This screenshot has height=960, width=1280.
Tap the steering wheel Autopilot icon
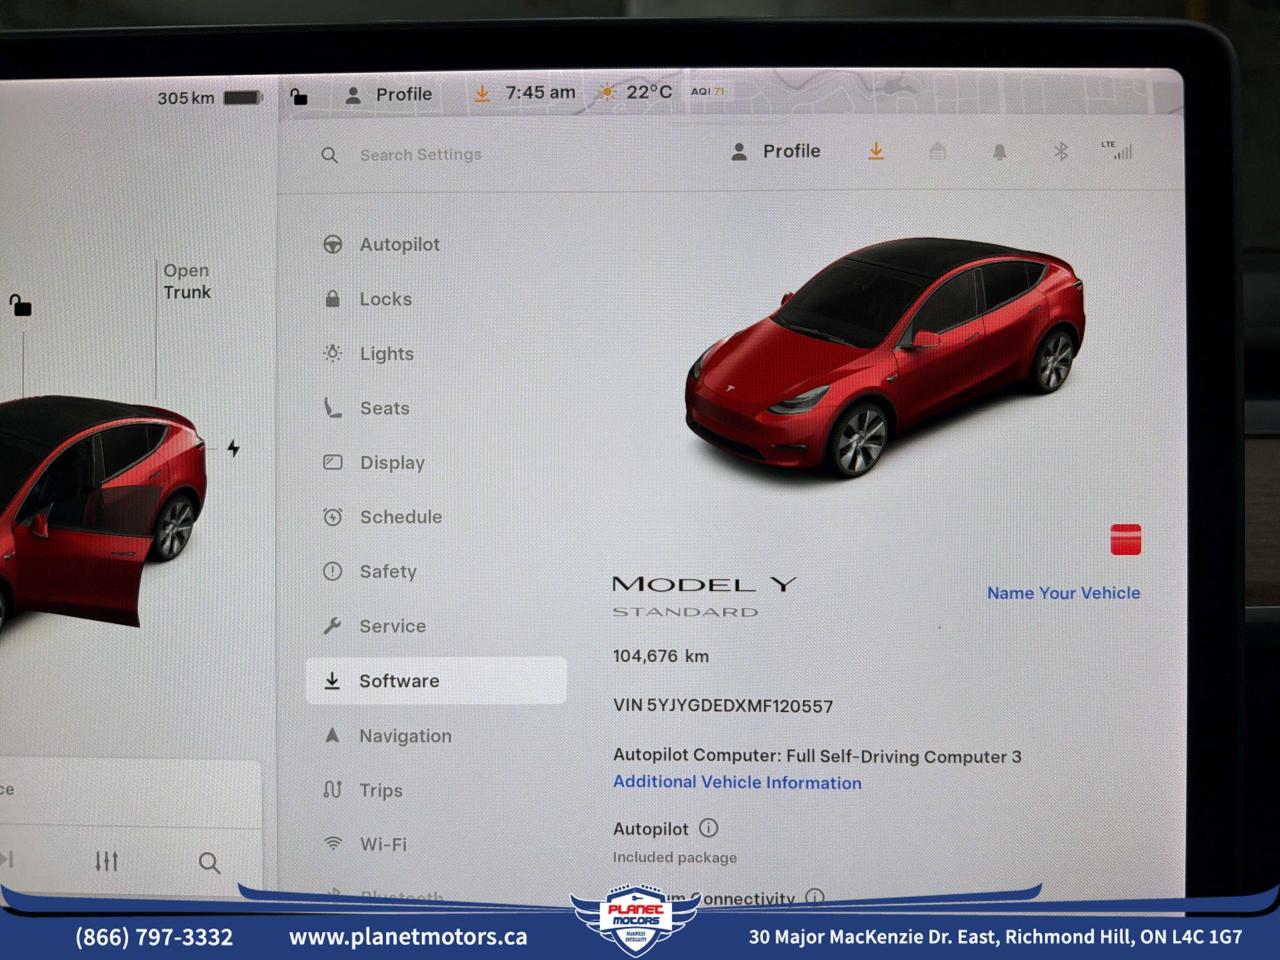(332, 243)
